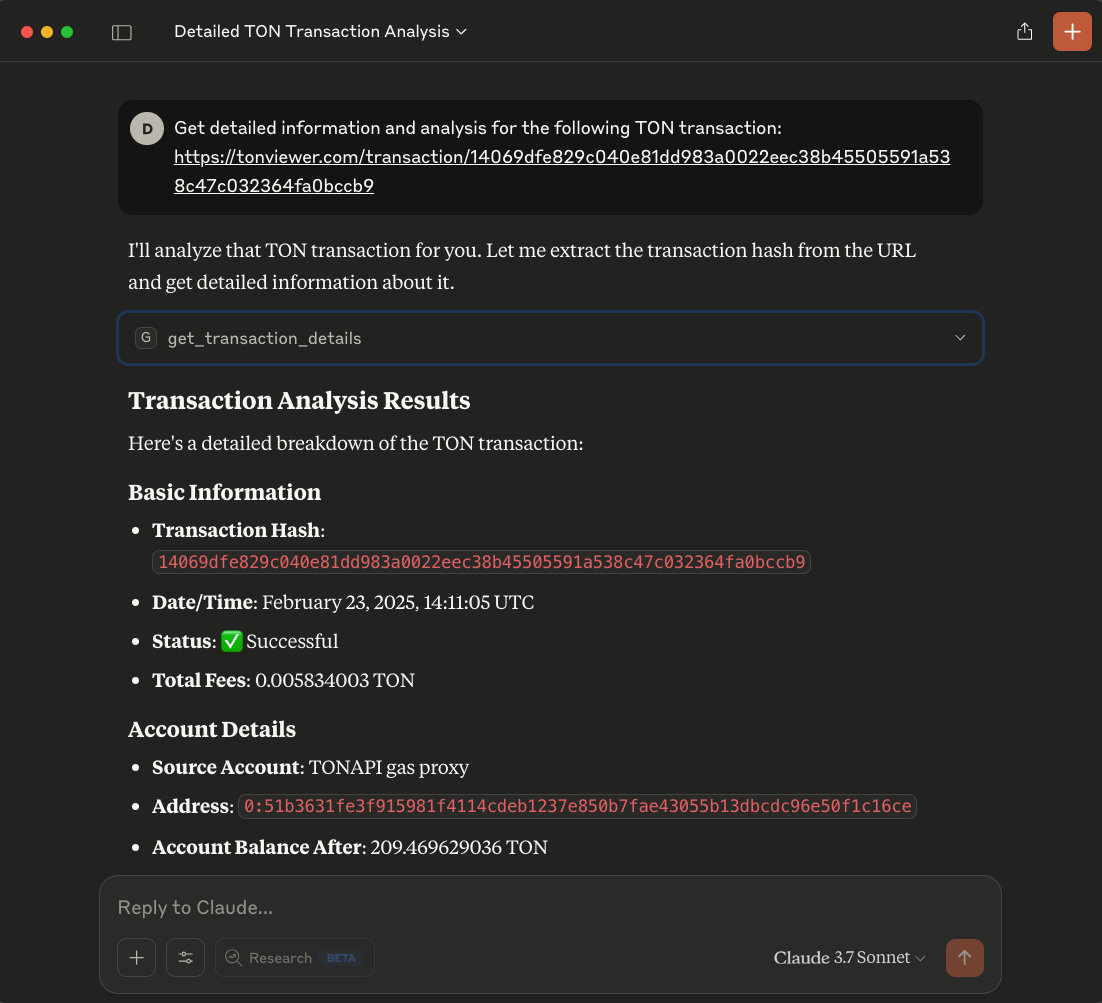Click the D avatar on the user message
The image size is (1102, 1003).
pos(146,128)
